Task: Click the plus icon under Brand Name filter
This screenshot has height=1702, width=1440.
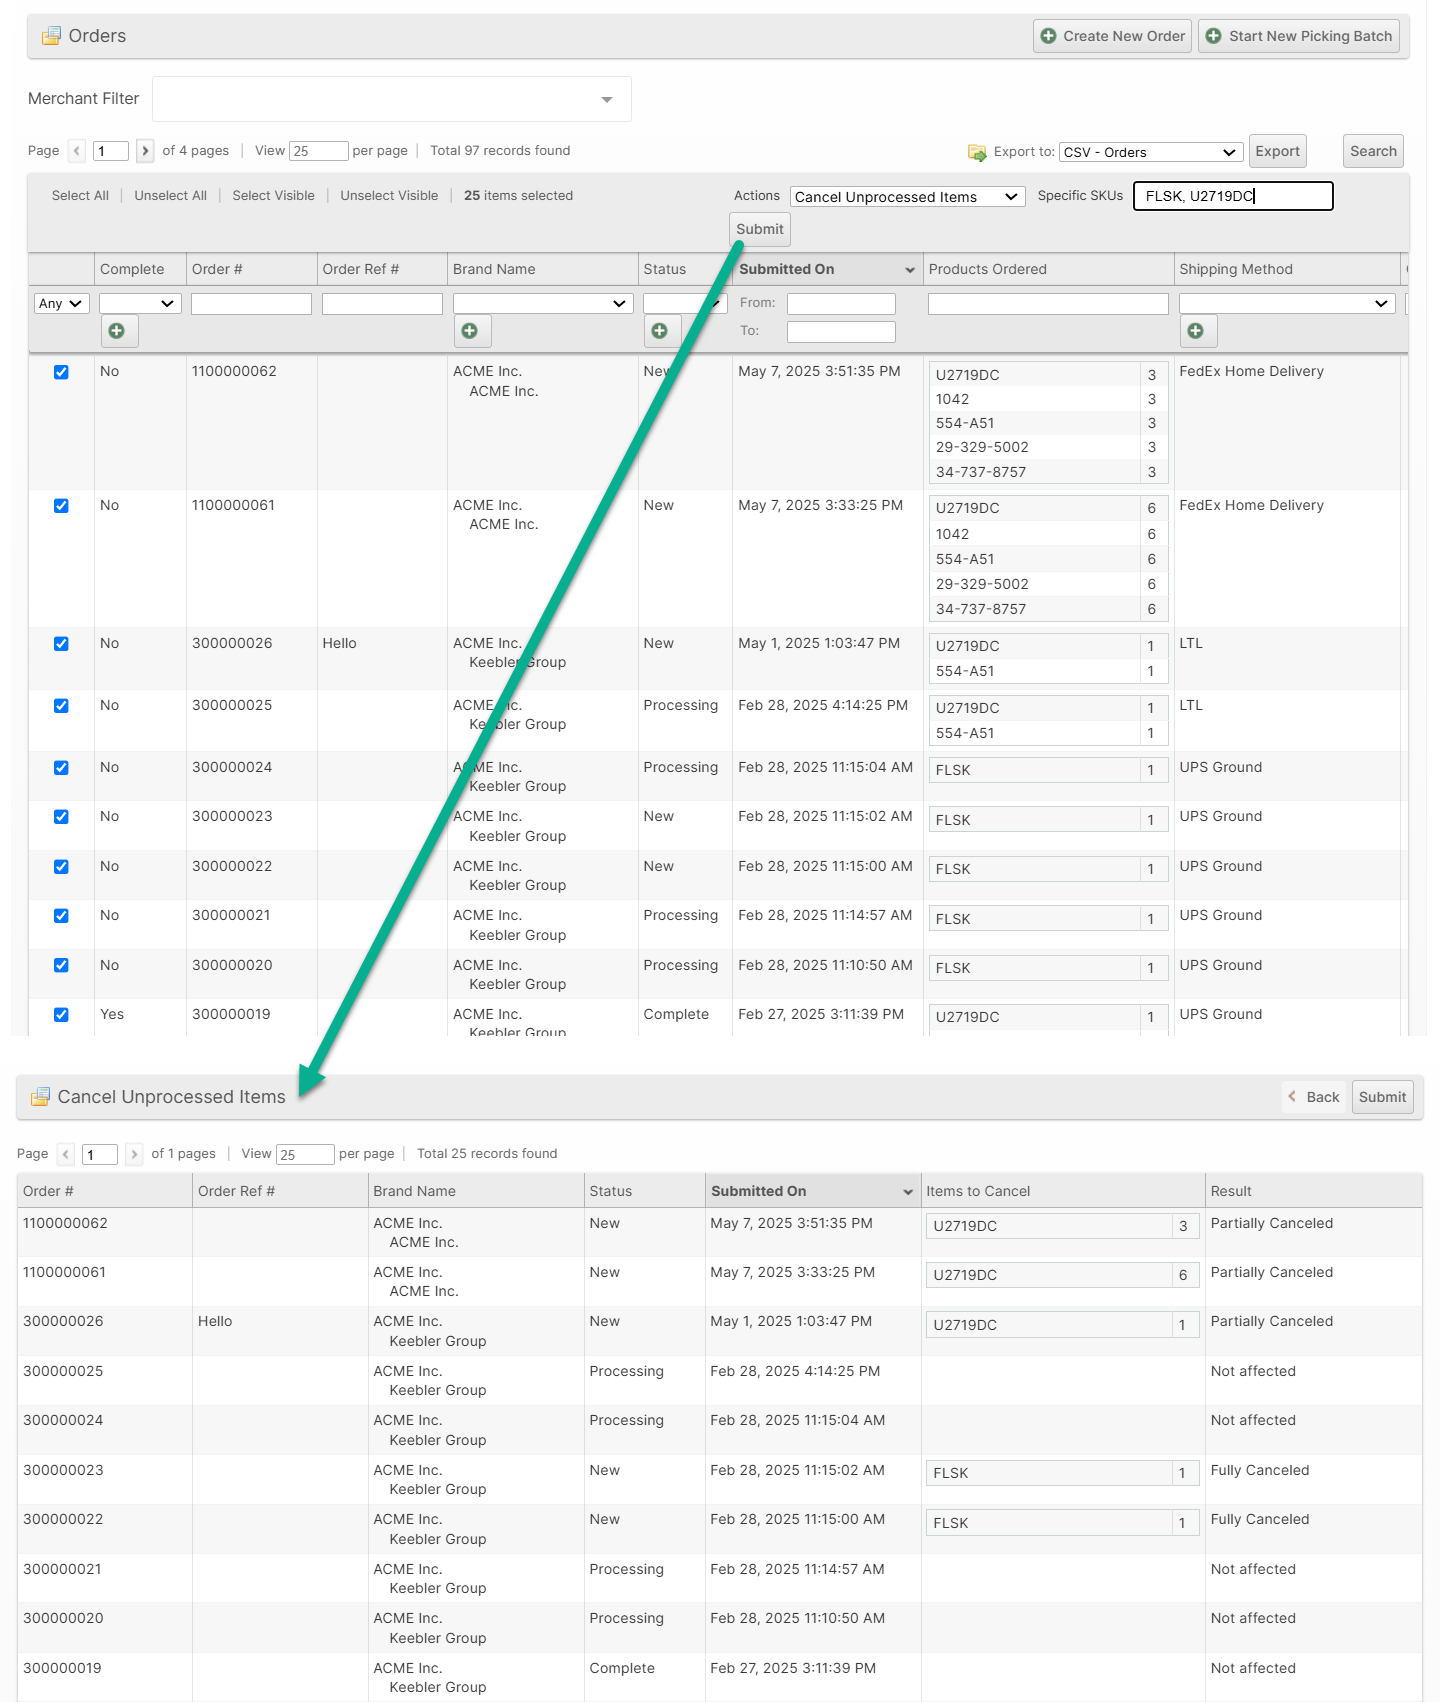Action: point(470,331)
